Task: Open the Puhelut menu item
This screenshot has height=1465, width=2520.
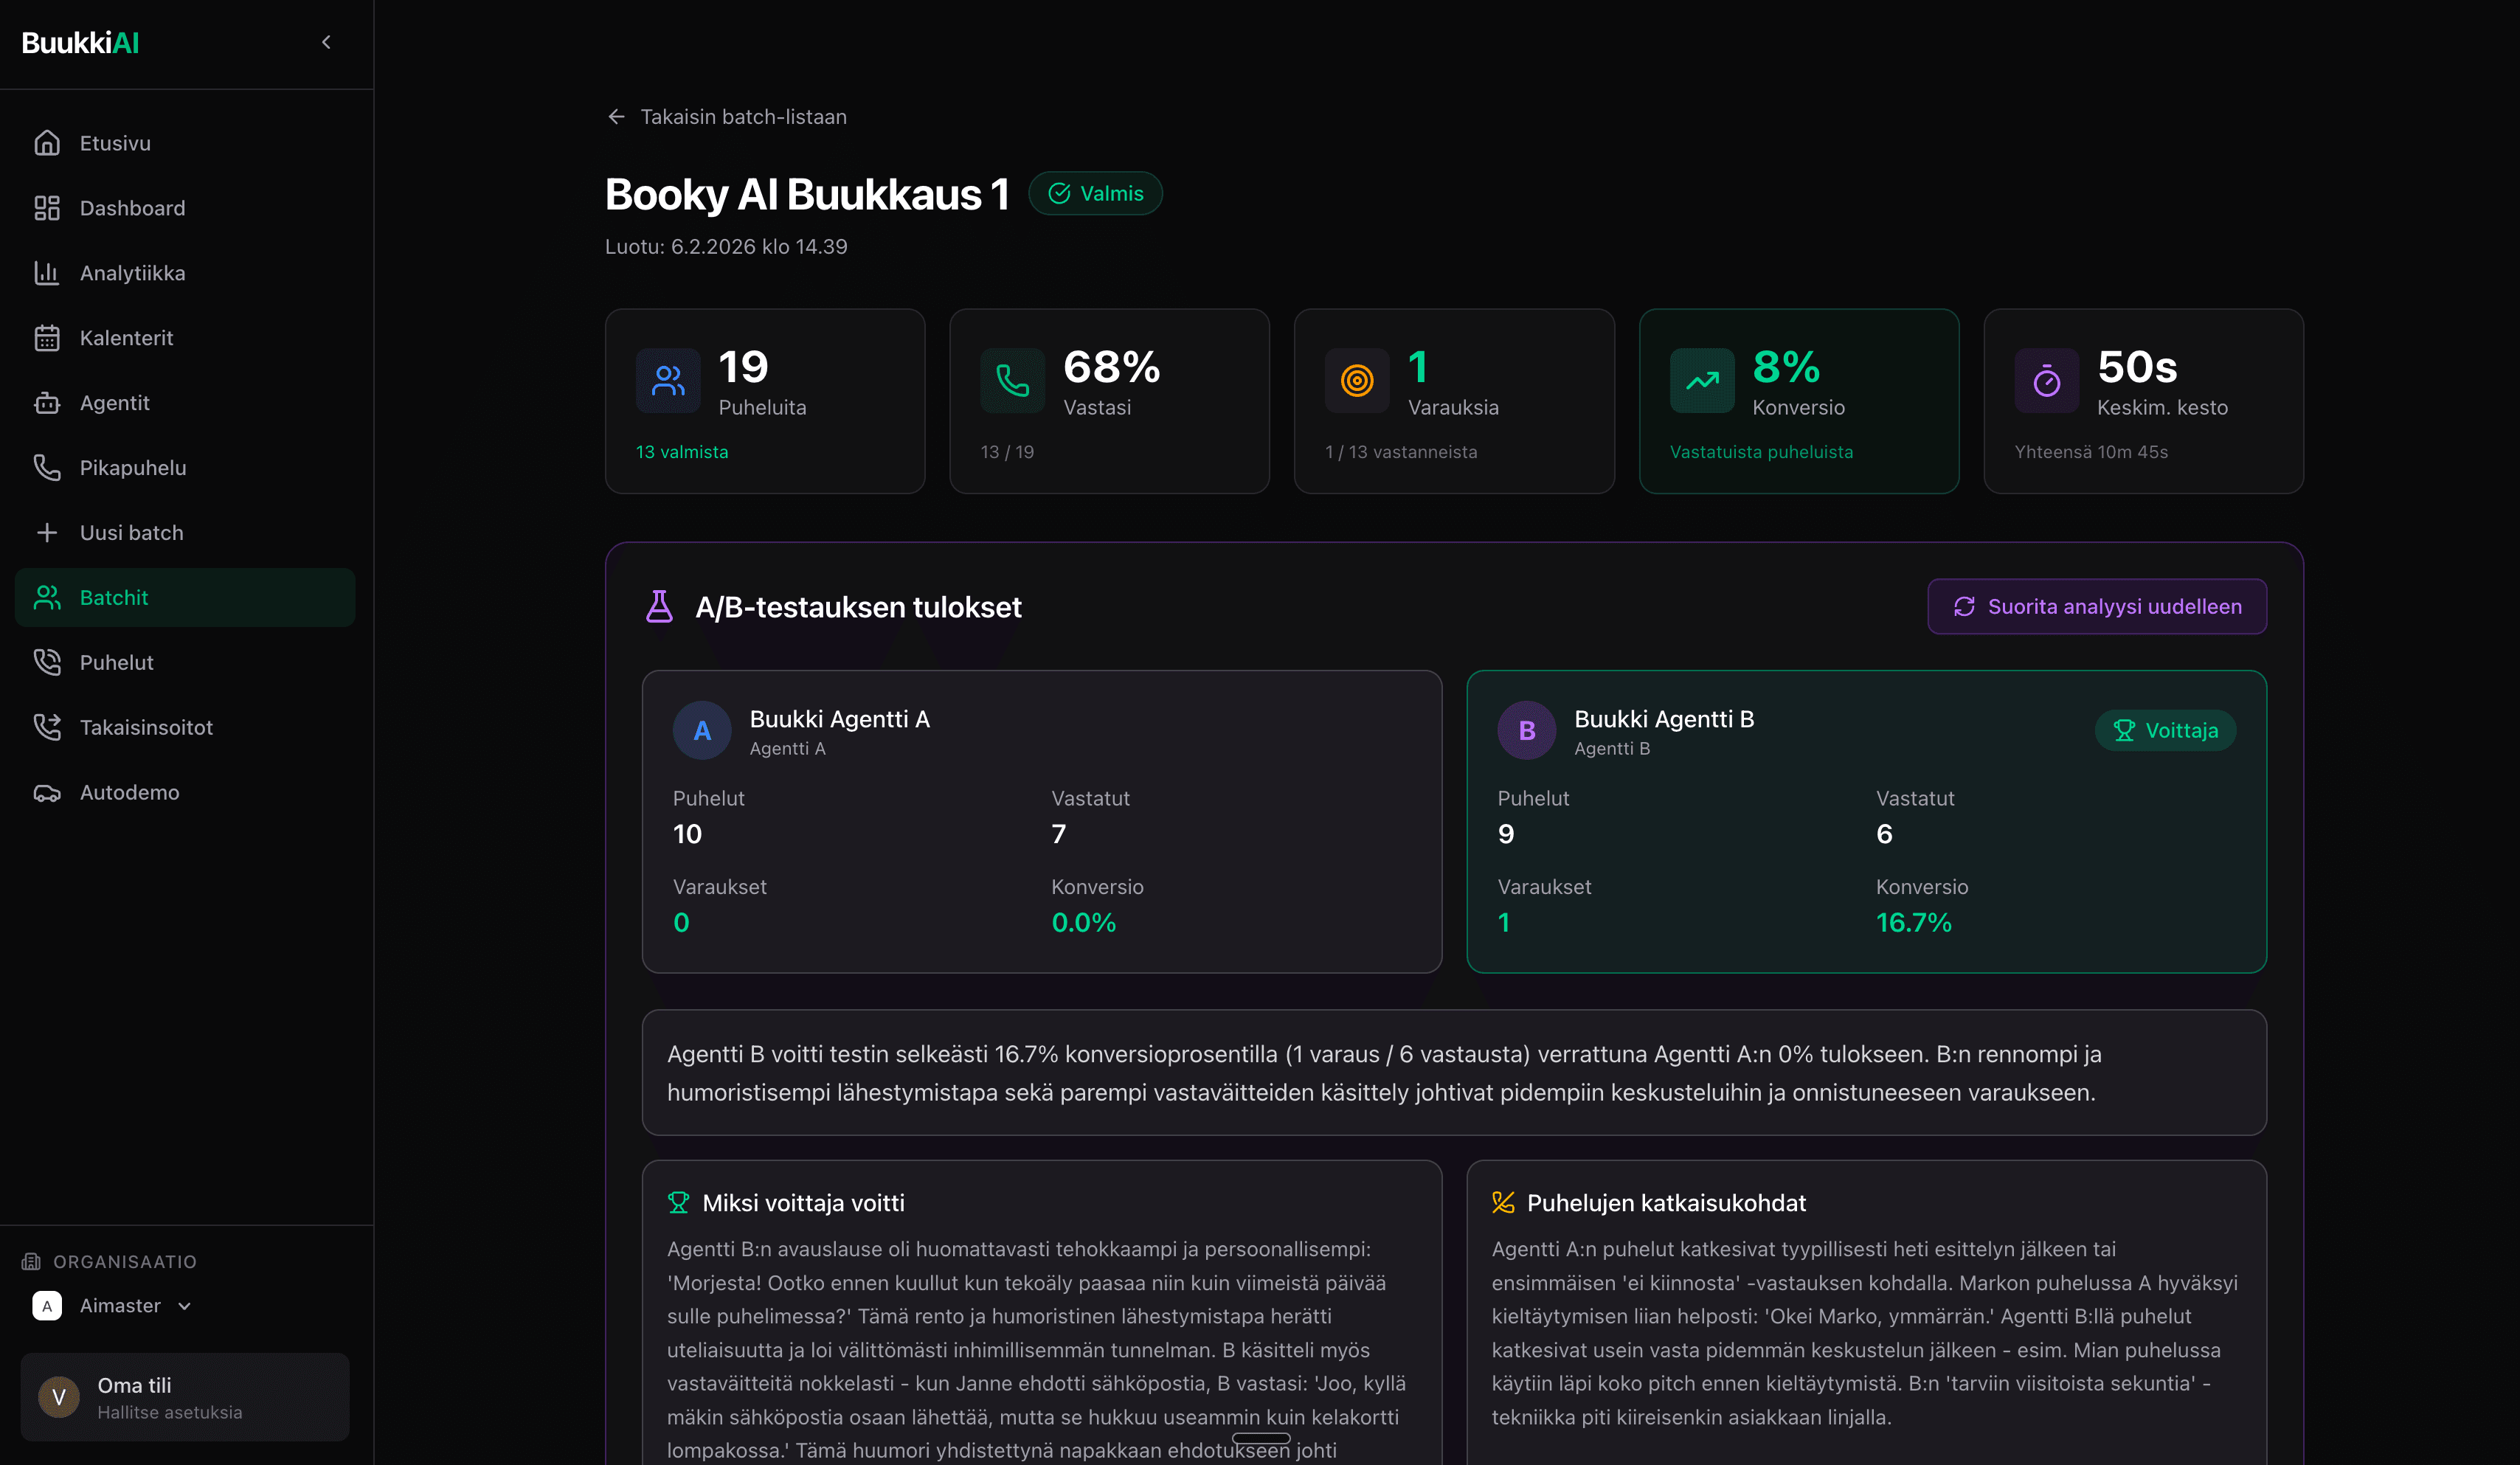Action: (x=116, y=662)
